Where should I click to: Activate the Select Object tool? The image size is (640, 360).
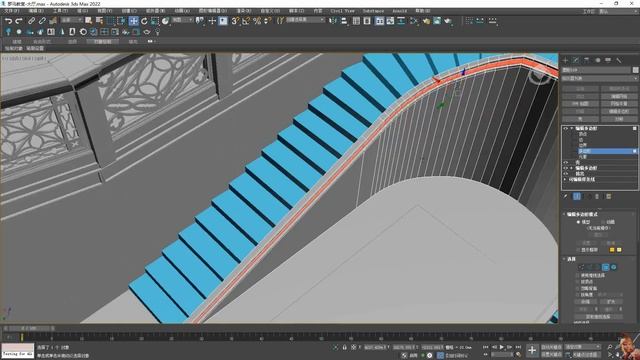pyautogui.click(x=89, y=20)
